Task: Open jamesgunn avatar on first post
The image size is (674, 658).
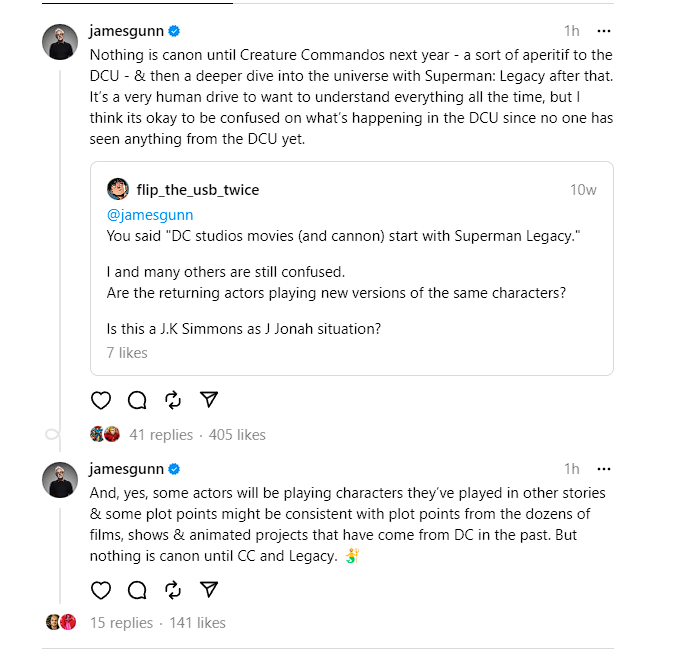Action: point(60,42)
